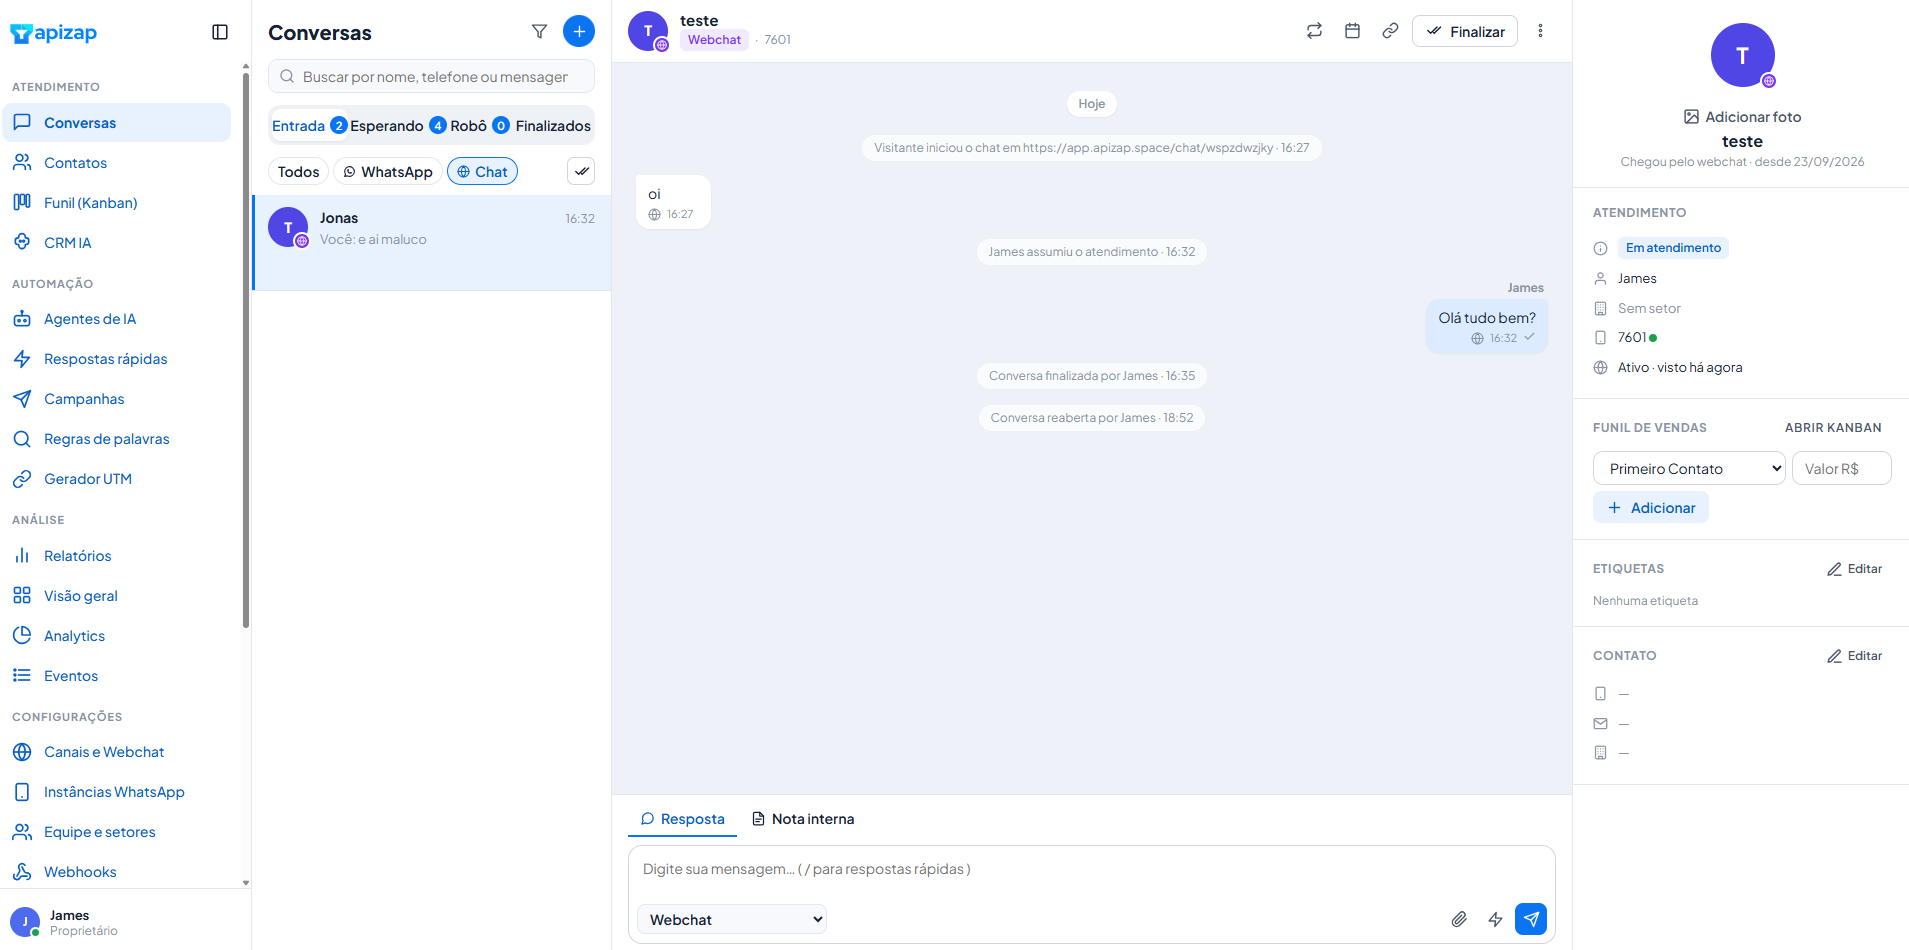Open Canais e Webchat settings
Viewport: 1909px width, 950px height.
(x=116, y=752)
